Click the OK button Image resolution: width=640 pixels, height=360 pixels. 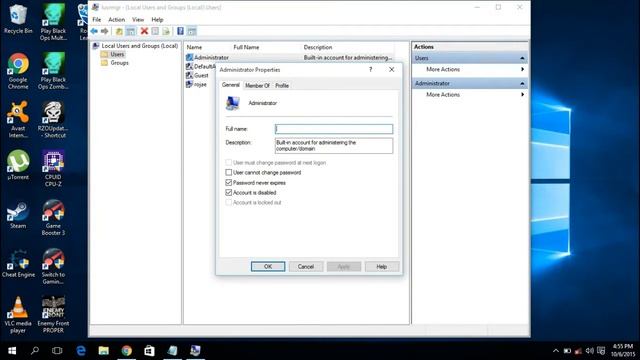point(268,267)
